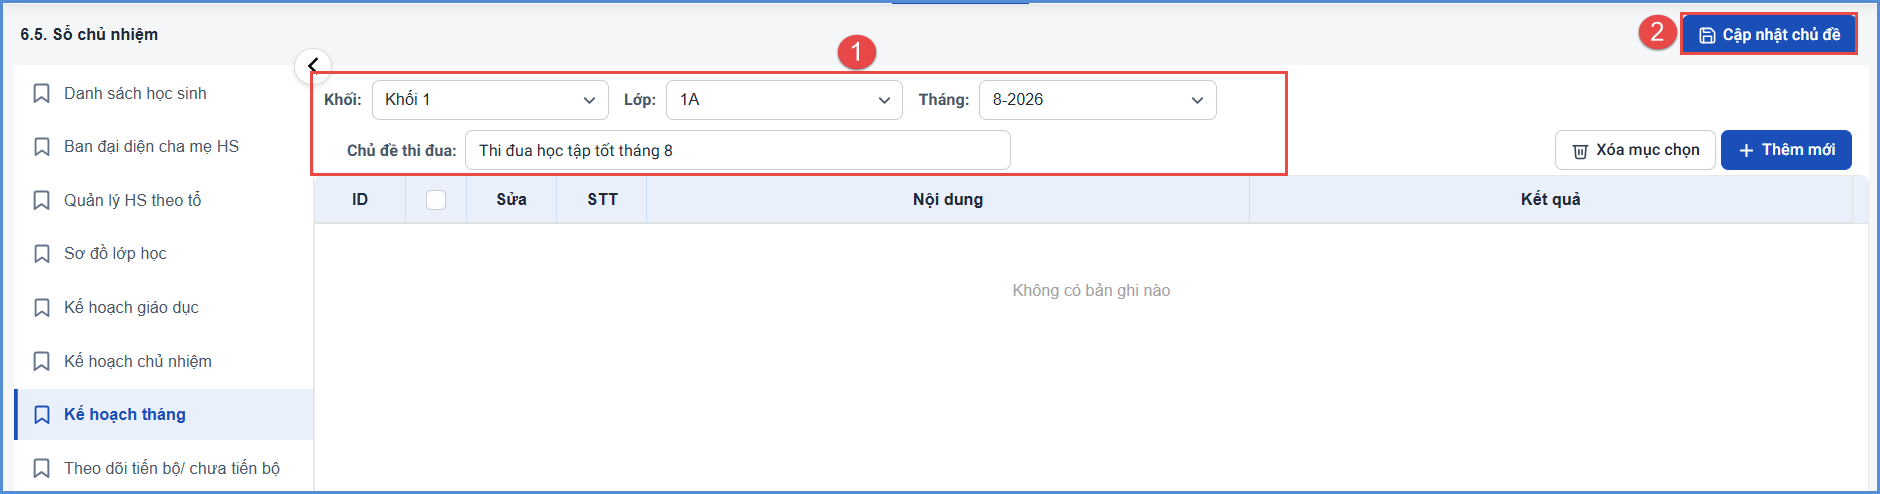Click bookmark icon beside Sơ đồ lớp học
This screenshot has width=1880, height=494.
point(42,254)
